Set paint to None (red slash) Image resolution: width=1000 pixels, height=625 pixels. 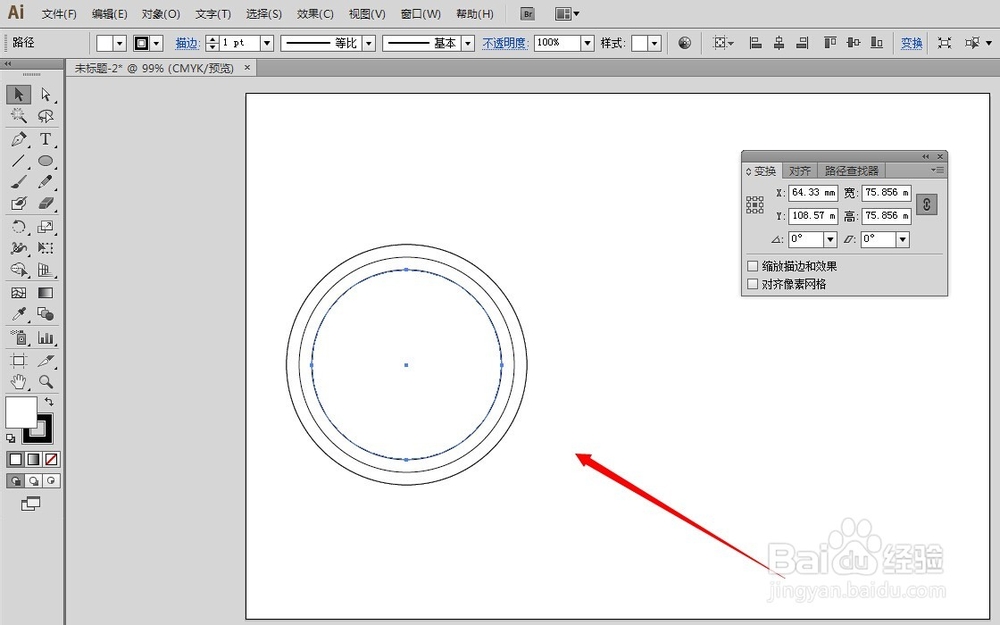point(52,459)
